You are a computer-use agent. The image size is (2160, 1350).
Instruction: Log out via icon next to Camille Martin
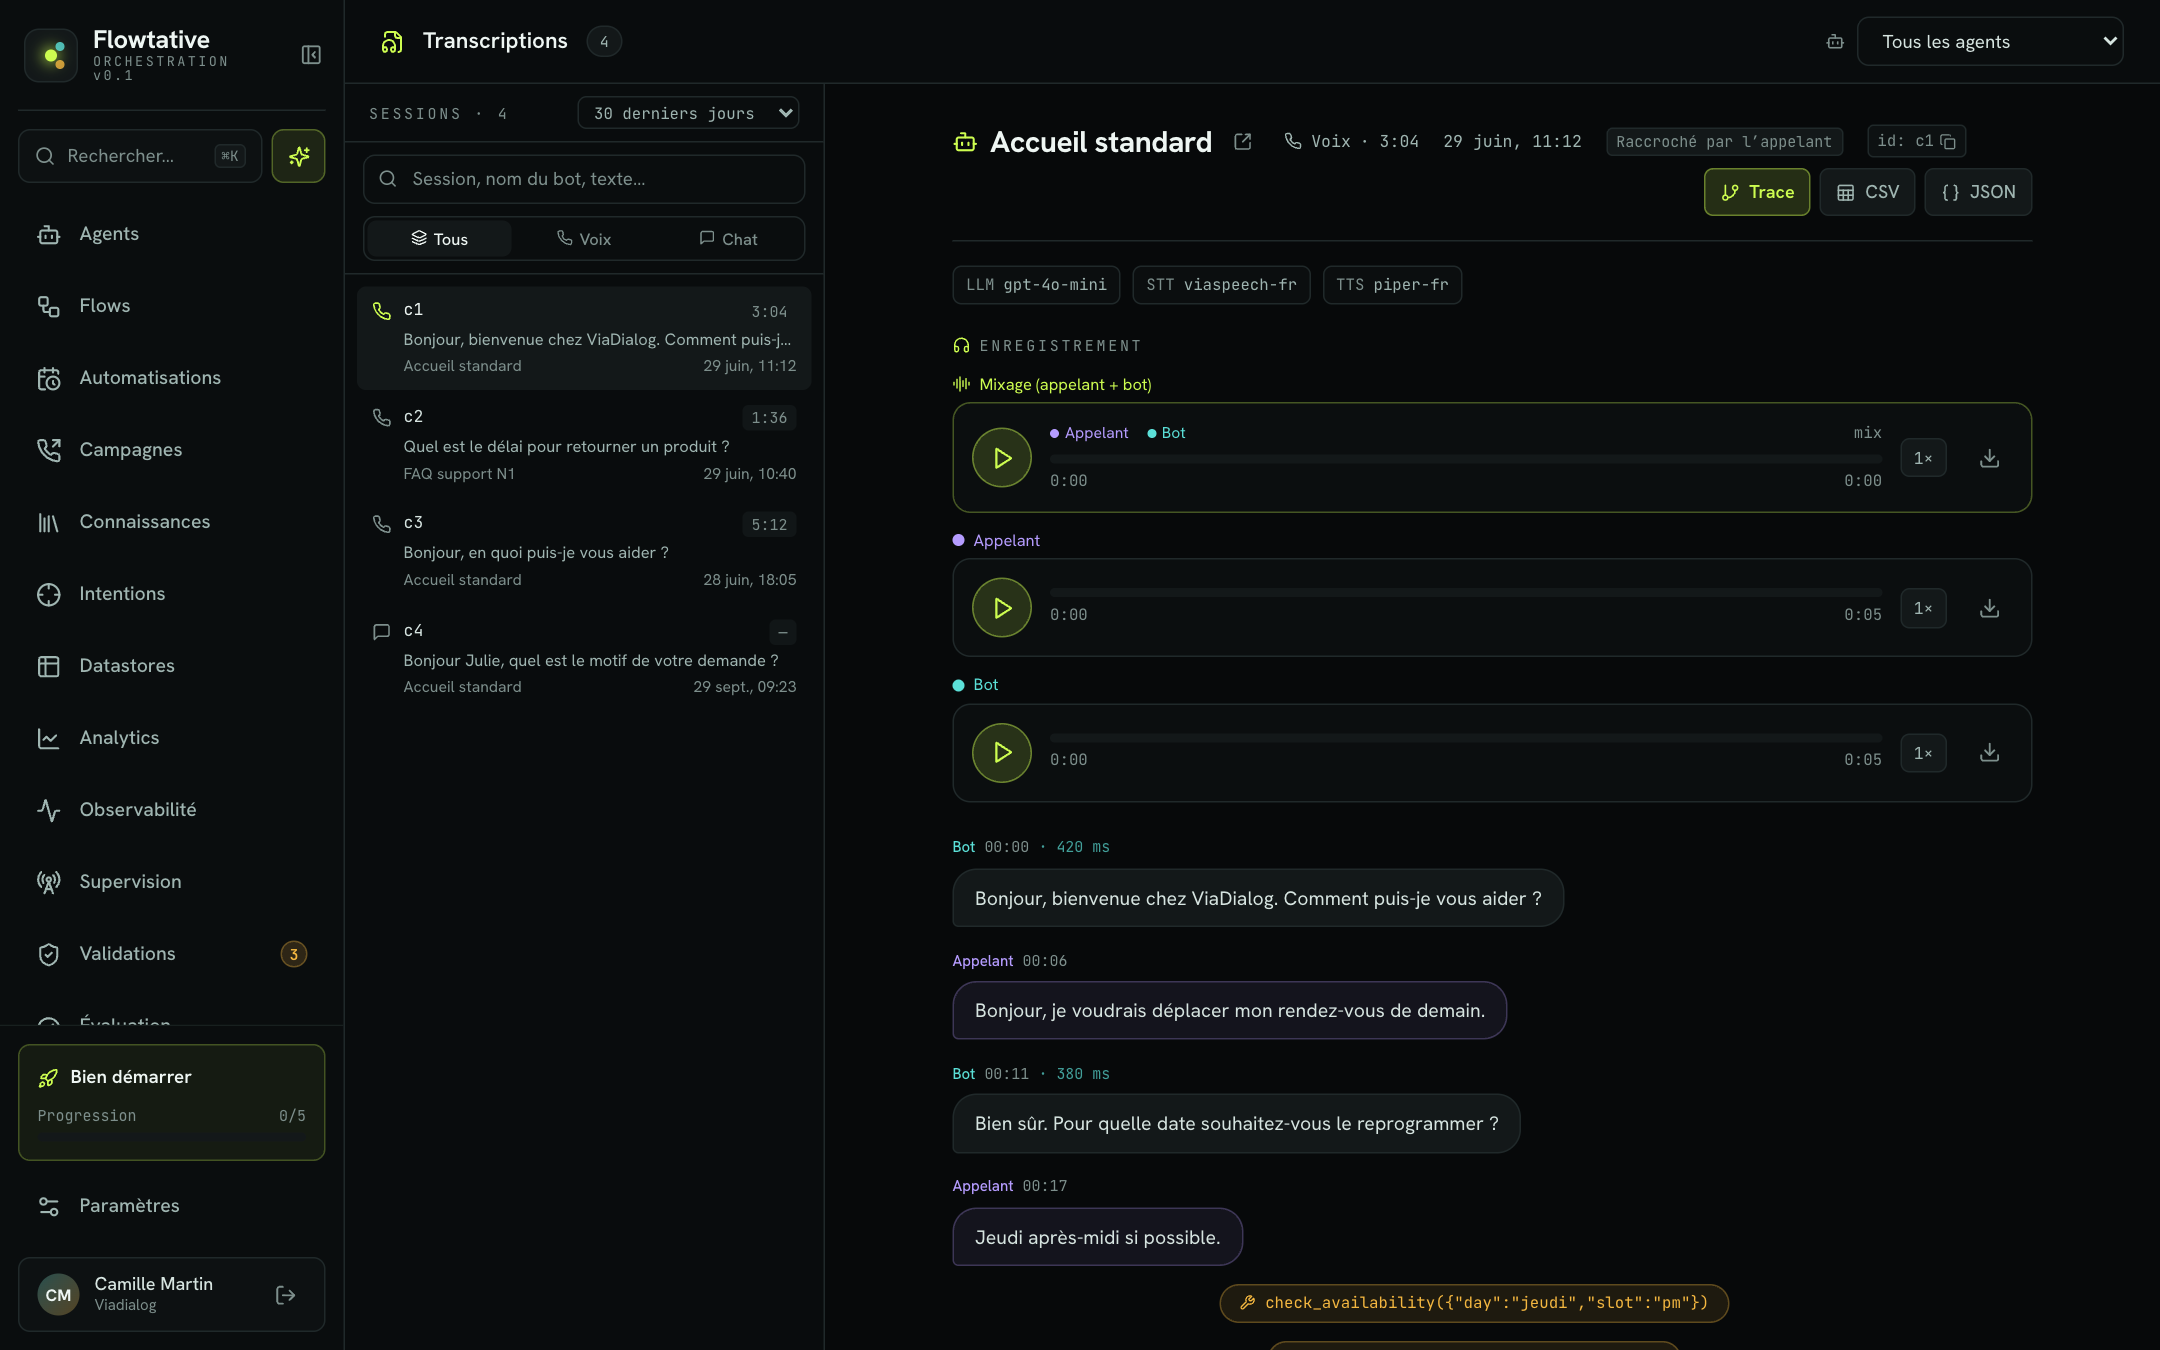tap(285, 1295)
